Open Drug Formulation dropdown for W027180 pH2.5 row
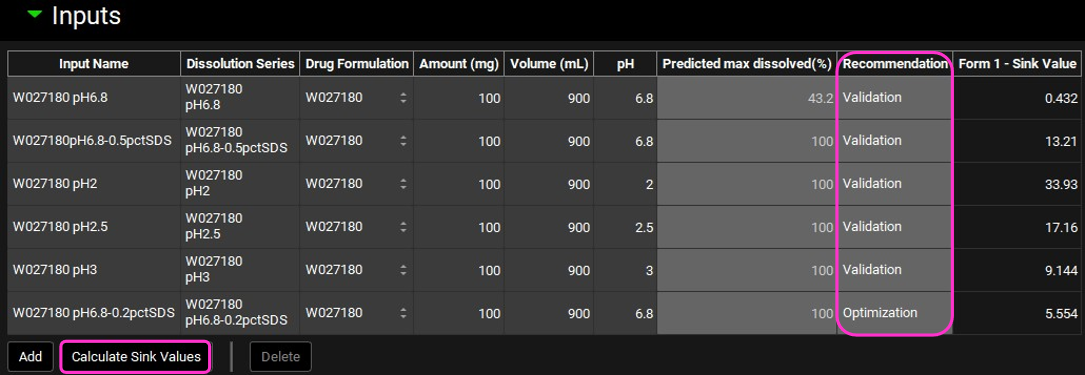Image resolution: width=1085 pixels, height=375 pixels. click(403, 227)
